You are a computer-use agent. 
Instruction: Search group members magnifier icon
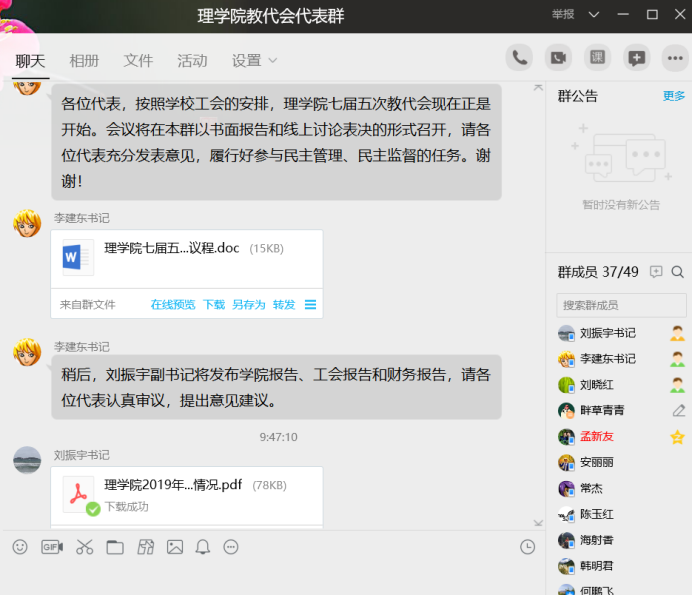(x=678, y=272)
